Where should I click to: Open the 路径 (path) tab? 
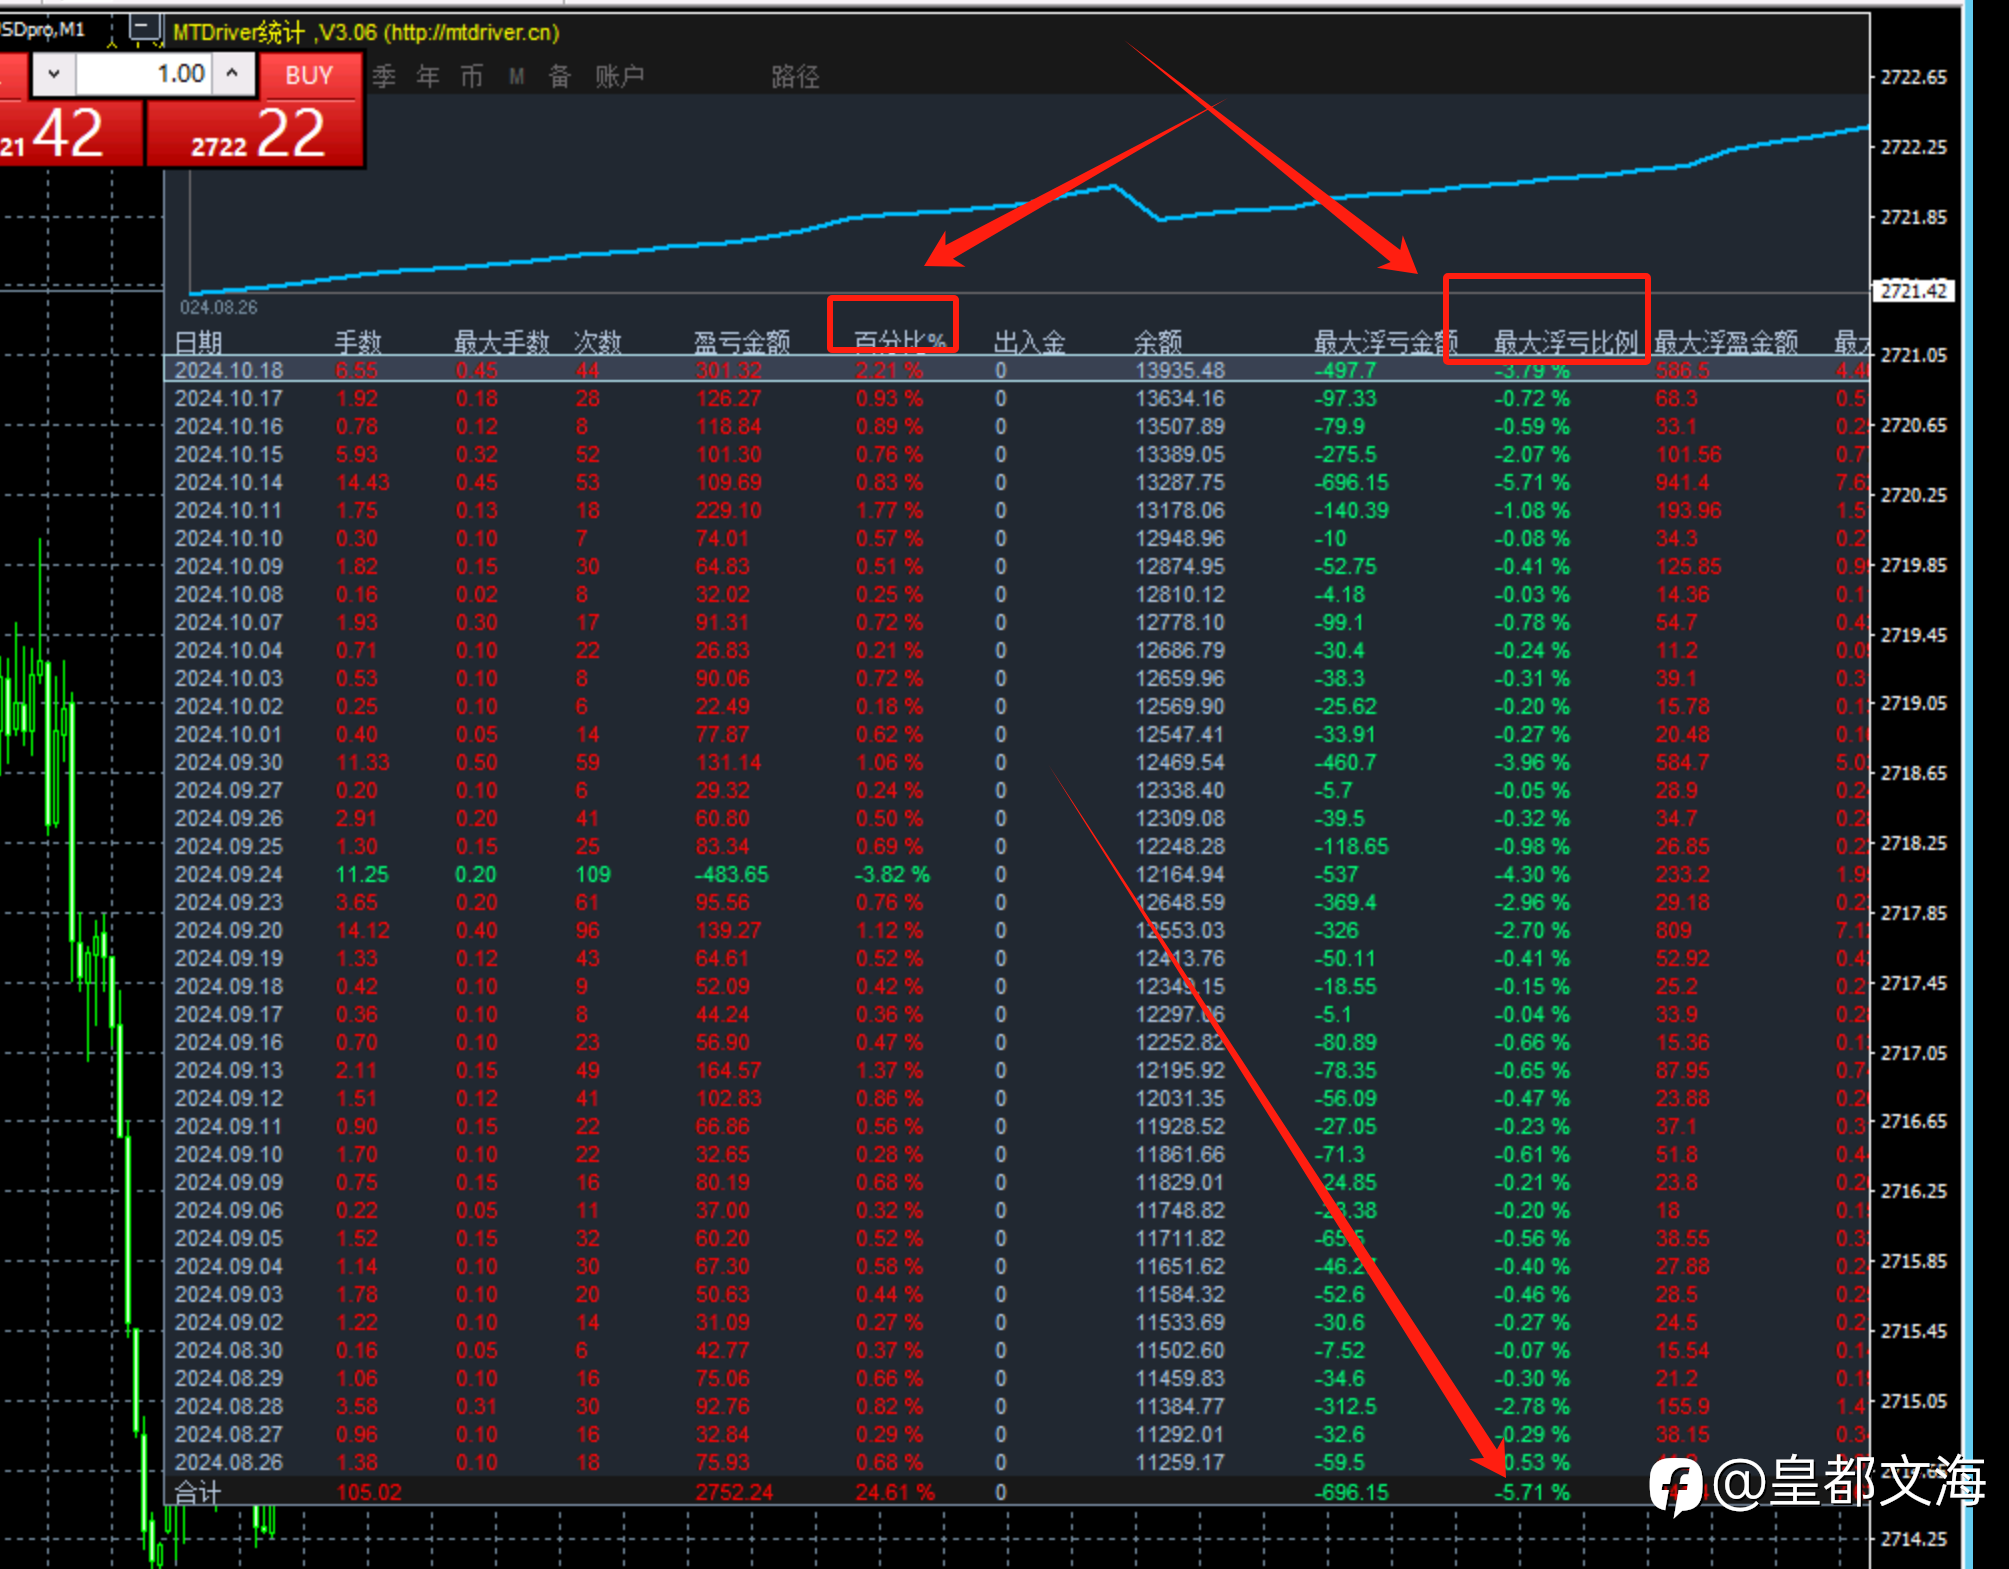click(795, 76)
